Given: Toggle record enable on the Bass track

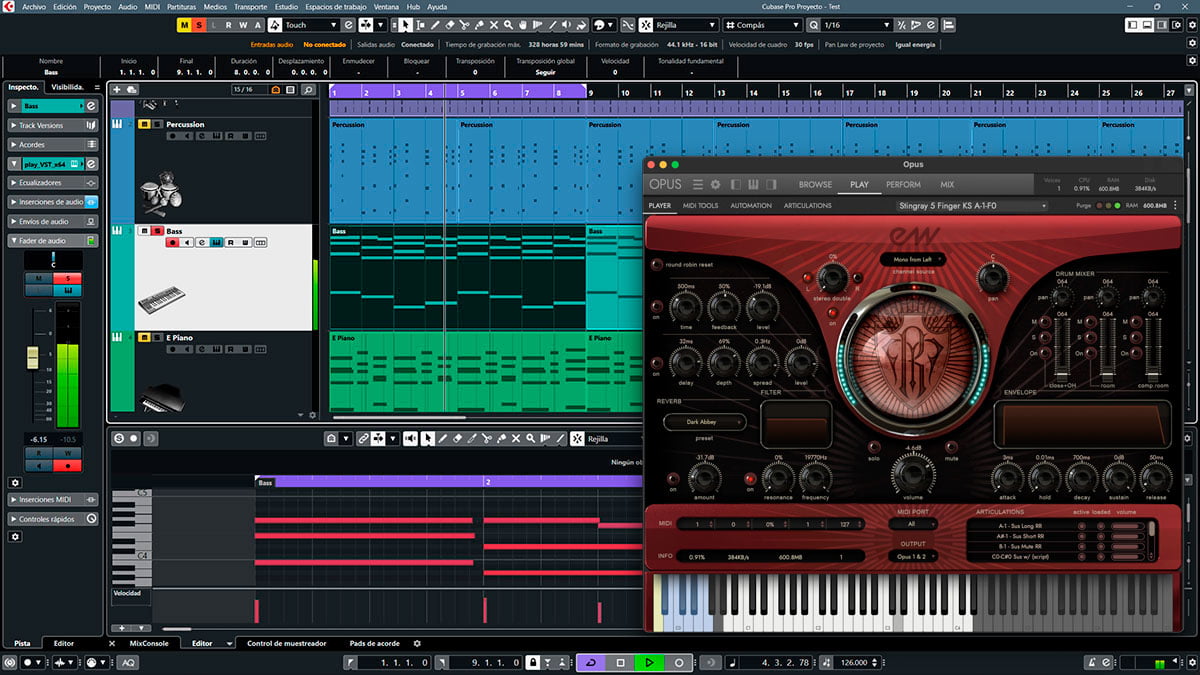Looking at the screenshot, I should tap(172, 242).
